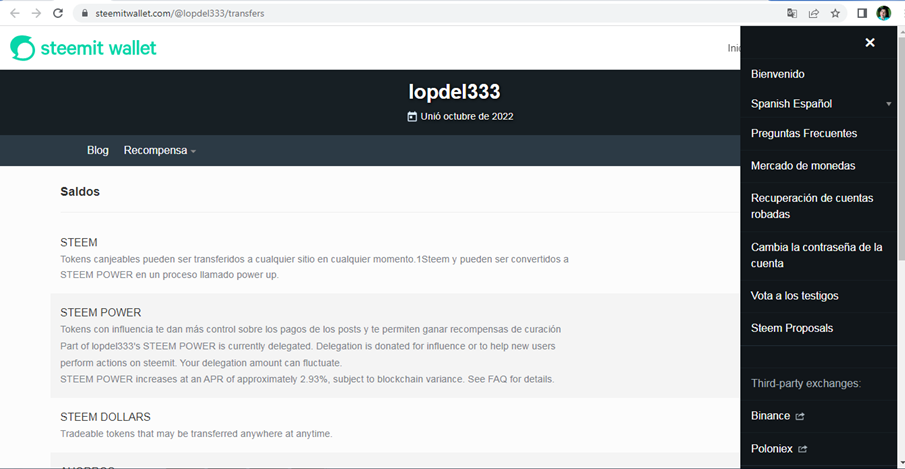Open the Chrome profile avatar
This screenshot has width=905, height=469.
pos(884,13)
